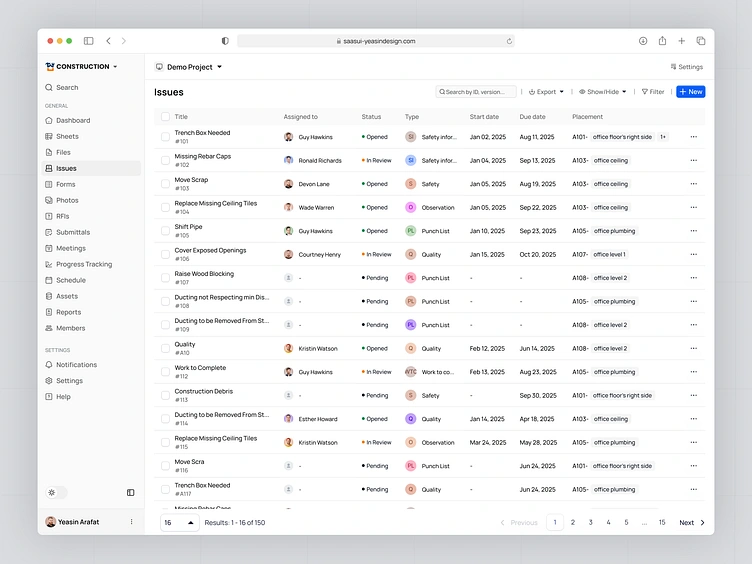This screenshot has height=564, width=752.
Task: Open Sheets icon in sidebar
Action: pyautogui.click(x=48, y=136)
